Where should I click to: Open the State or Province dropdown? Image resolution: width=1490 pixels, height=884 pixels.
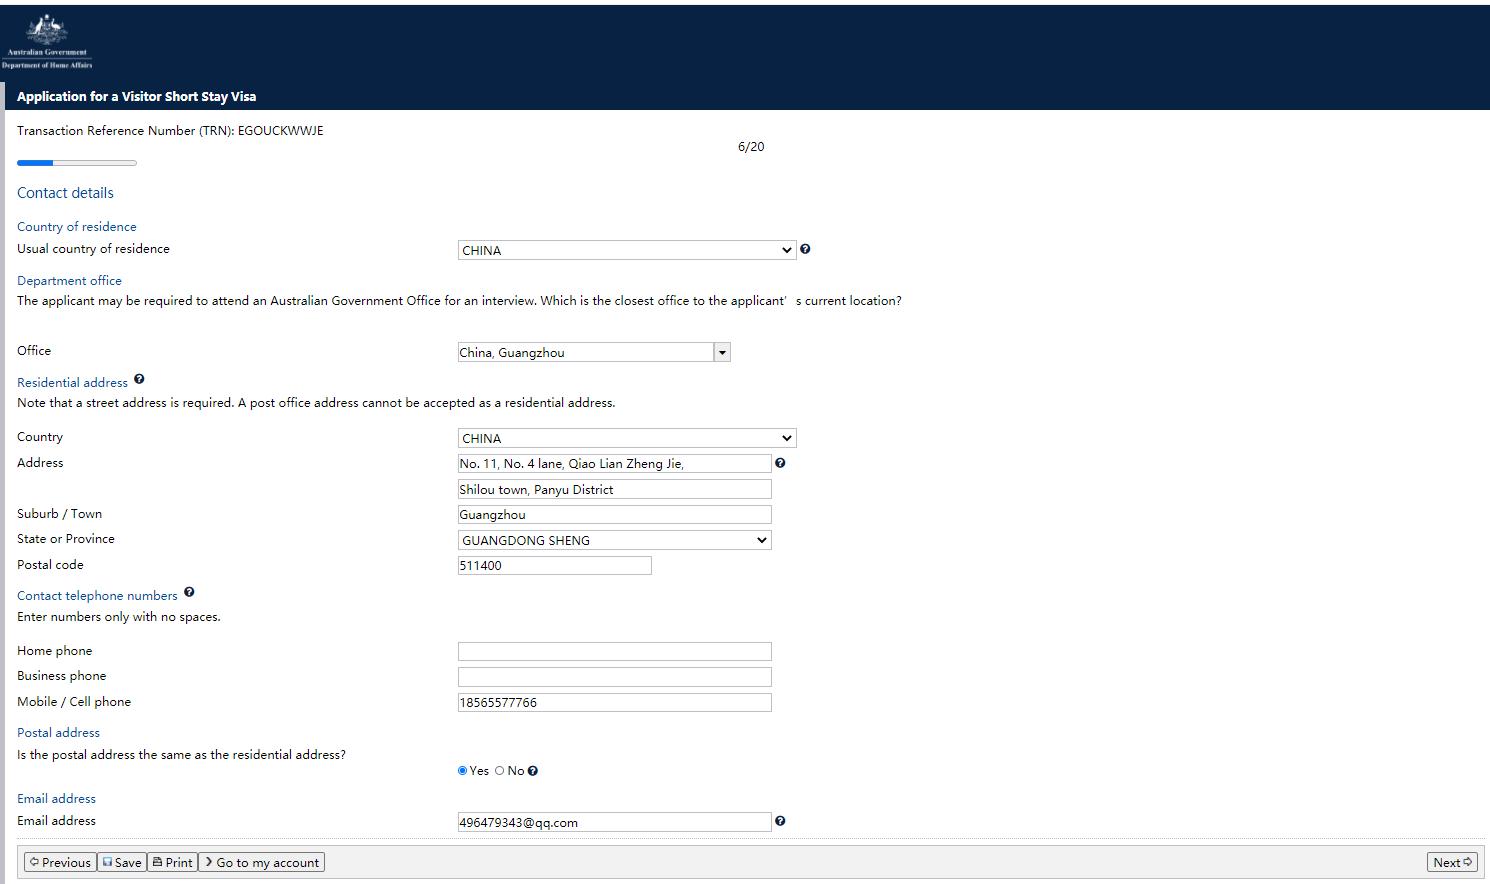pyautogui.click(x=614, y=540)
